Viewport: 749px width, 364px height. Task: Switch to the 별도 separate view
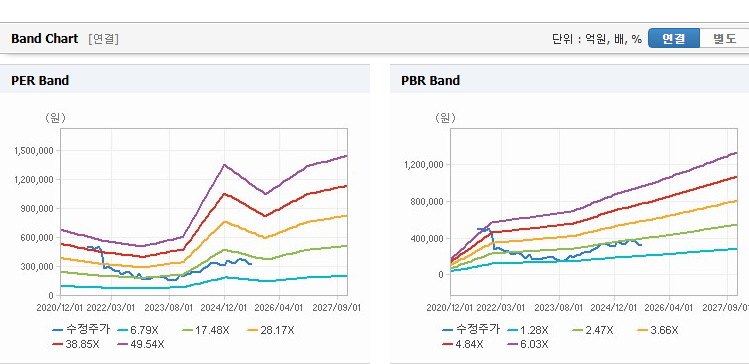point(724,39)
